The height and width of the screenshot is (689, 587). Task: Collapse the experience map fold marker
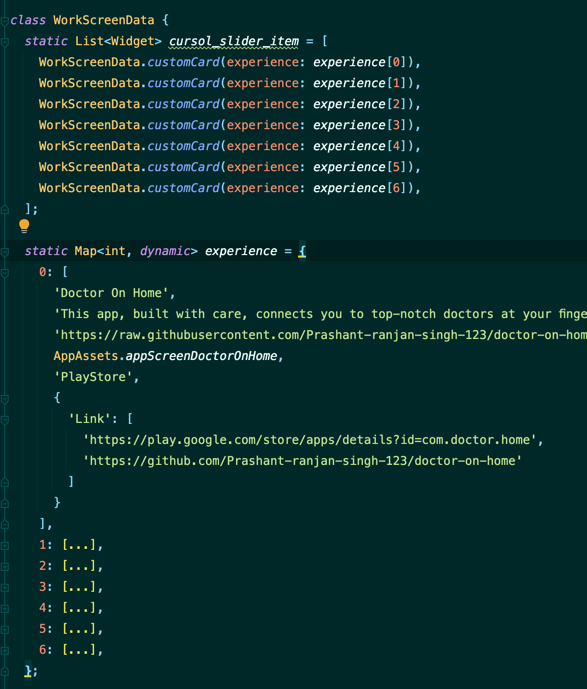tap(4, 252)
